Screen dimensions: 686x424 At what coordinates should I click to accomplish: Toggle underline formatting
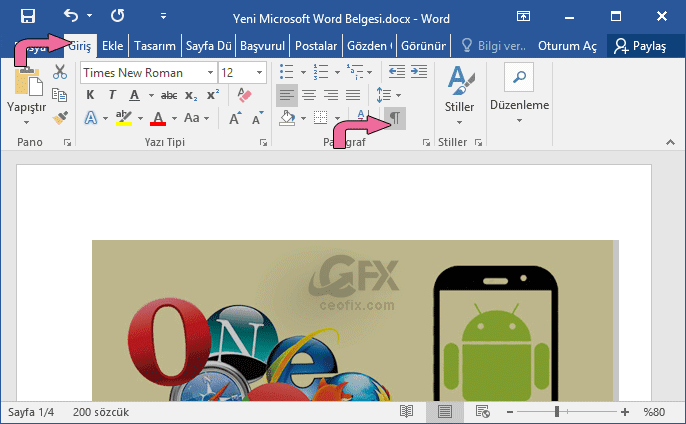(135, 95)
